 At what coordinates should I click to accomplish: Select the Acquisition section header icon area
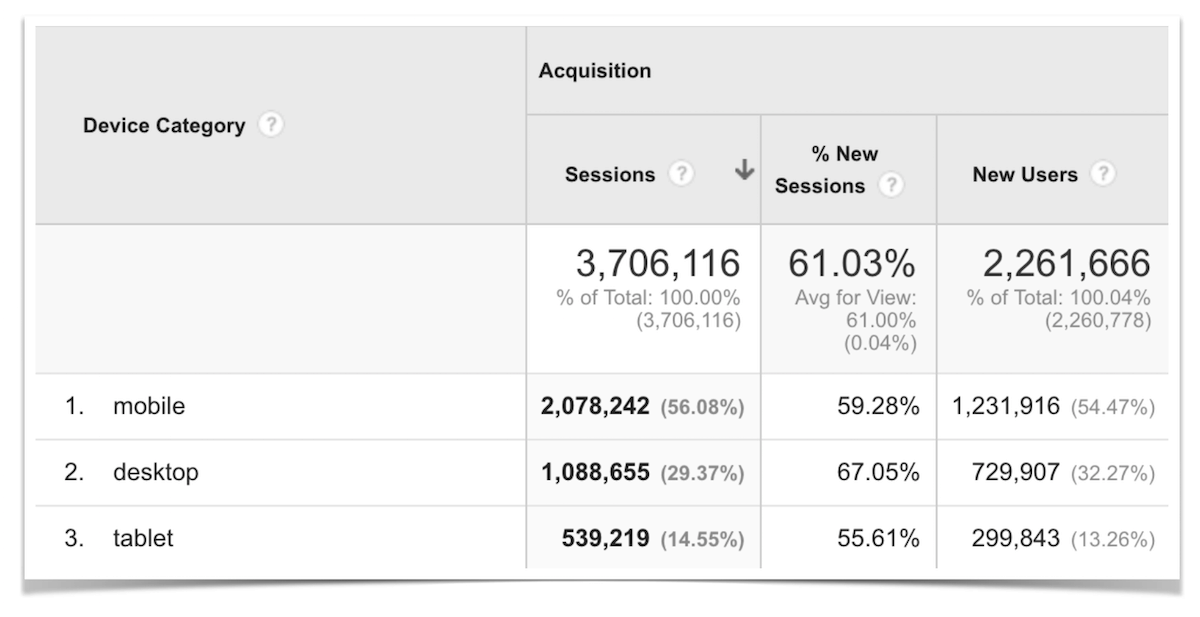tap(595, 71)
